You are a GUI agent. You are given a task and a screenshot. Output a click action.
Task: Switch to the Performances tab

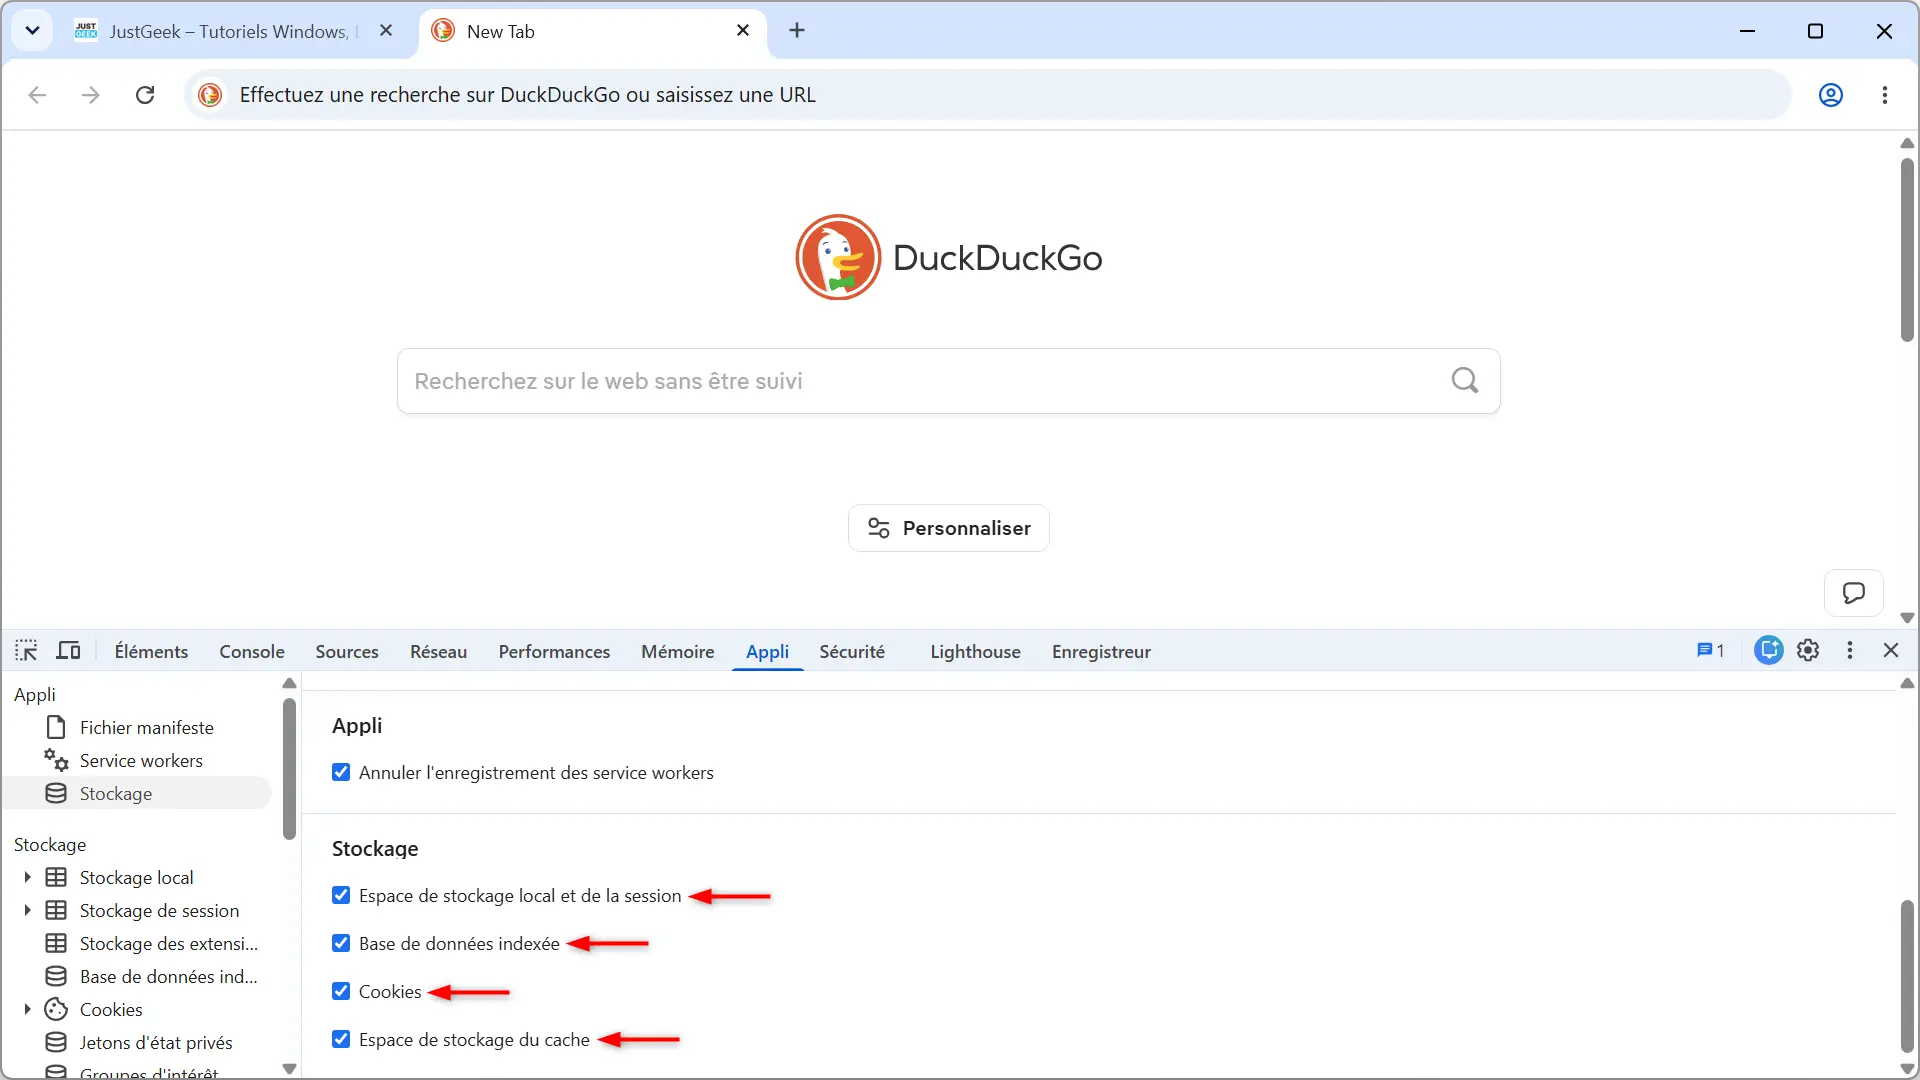[x=554, y=652]
